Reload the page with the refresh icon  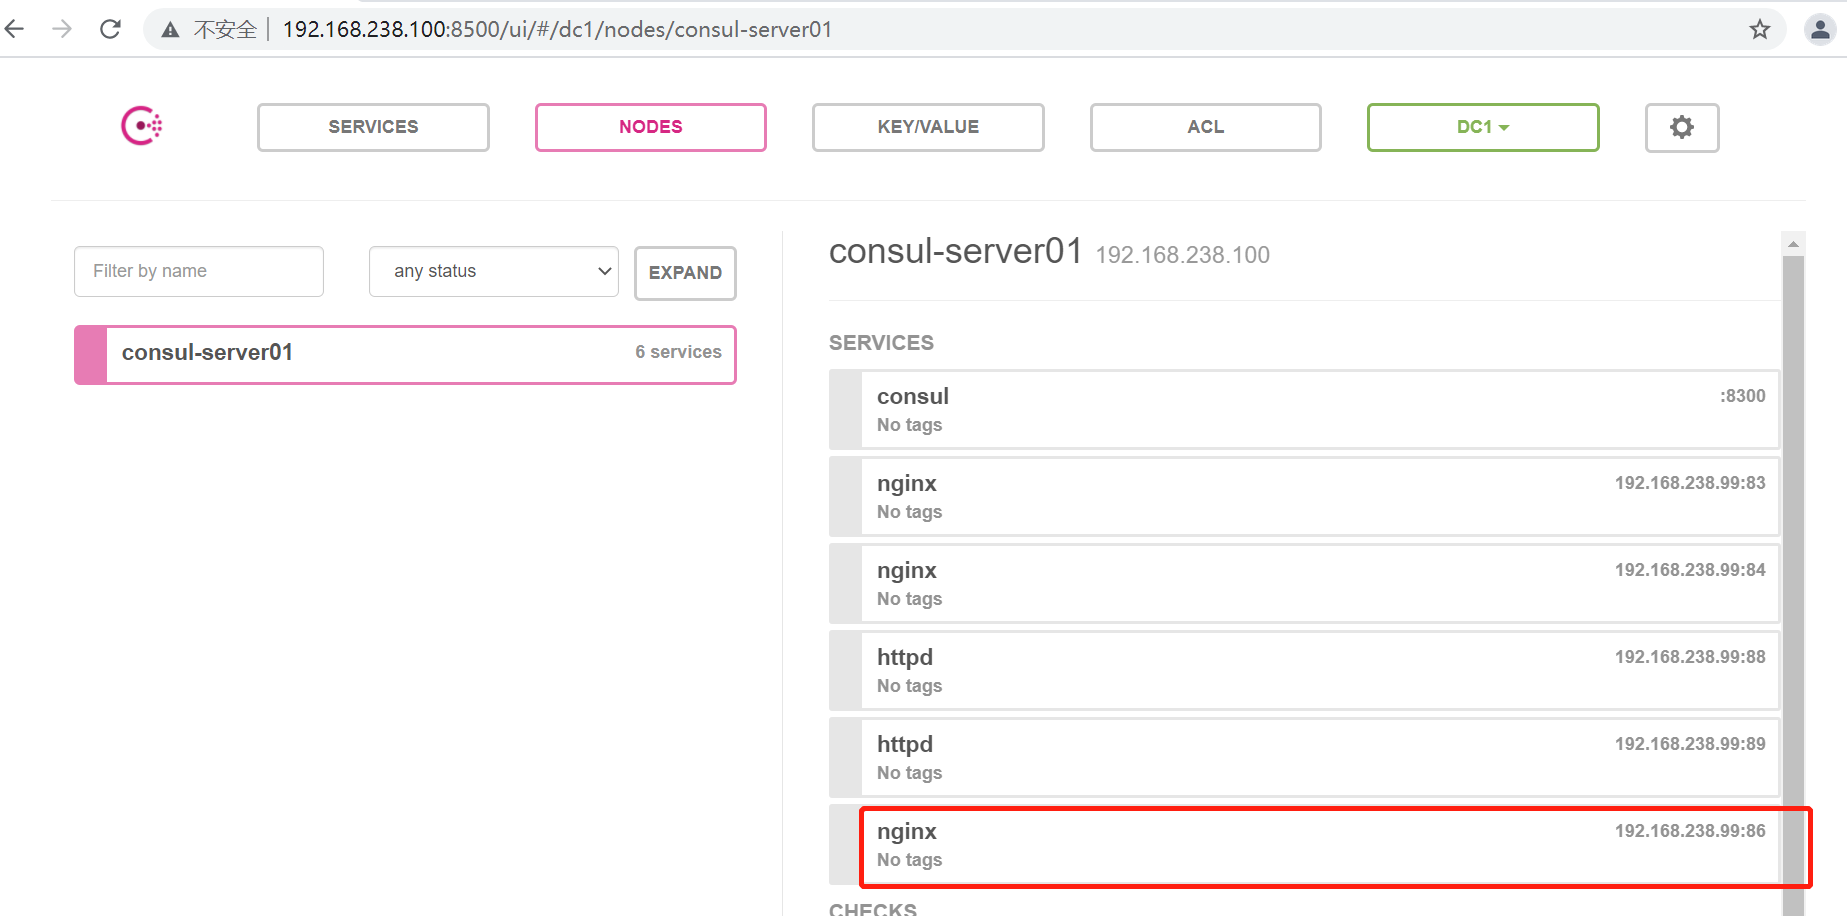point(110,29)
